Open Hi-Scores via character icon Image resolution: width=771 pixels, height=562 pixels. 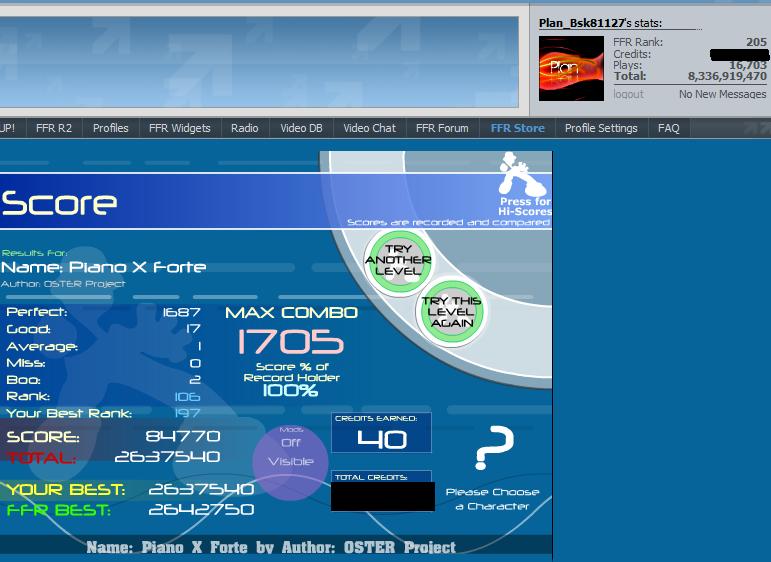[x=525, y=185]
